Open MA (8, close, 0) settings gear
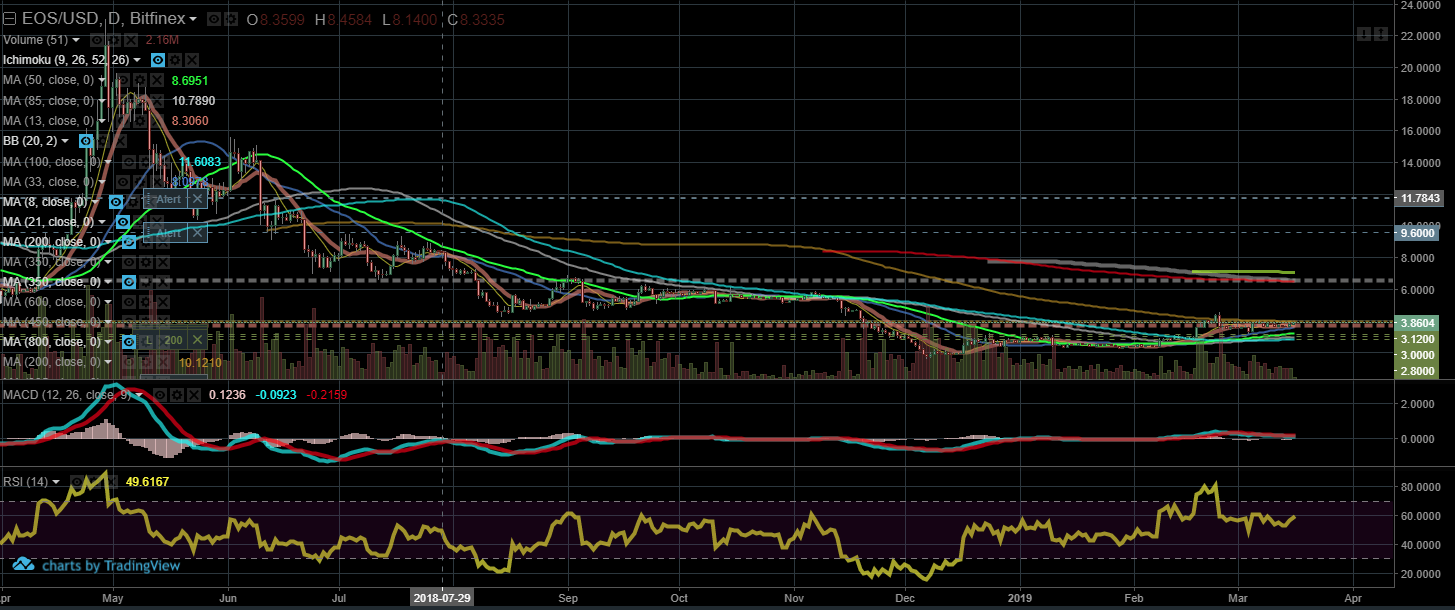This screenshot has height=610, width=1455. point(133,202)
